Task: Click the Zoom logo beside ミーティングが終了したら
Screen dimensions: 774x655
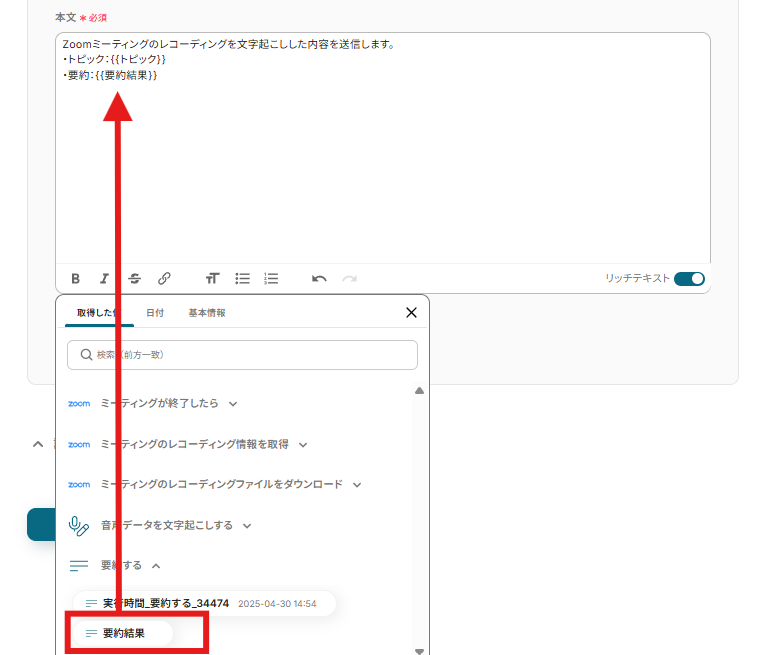Action: pos(79,404)
